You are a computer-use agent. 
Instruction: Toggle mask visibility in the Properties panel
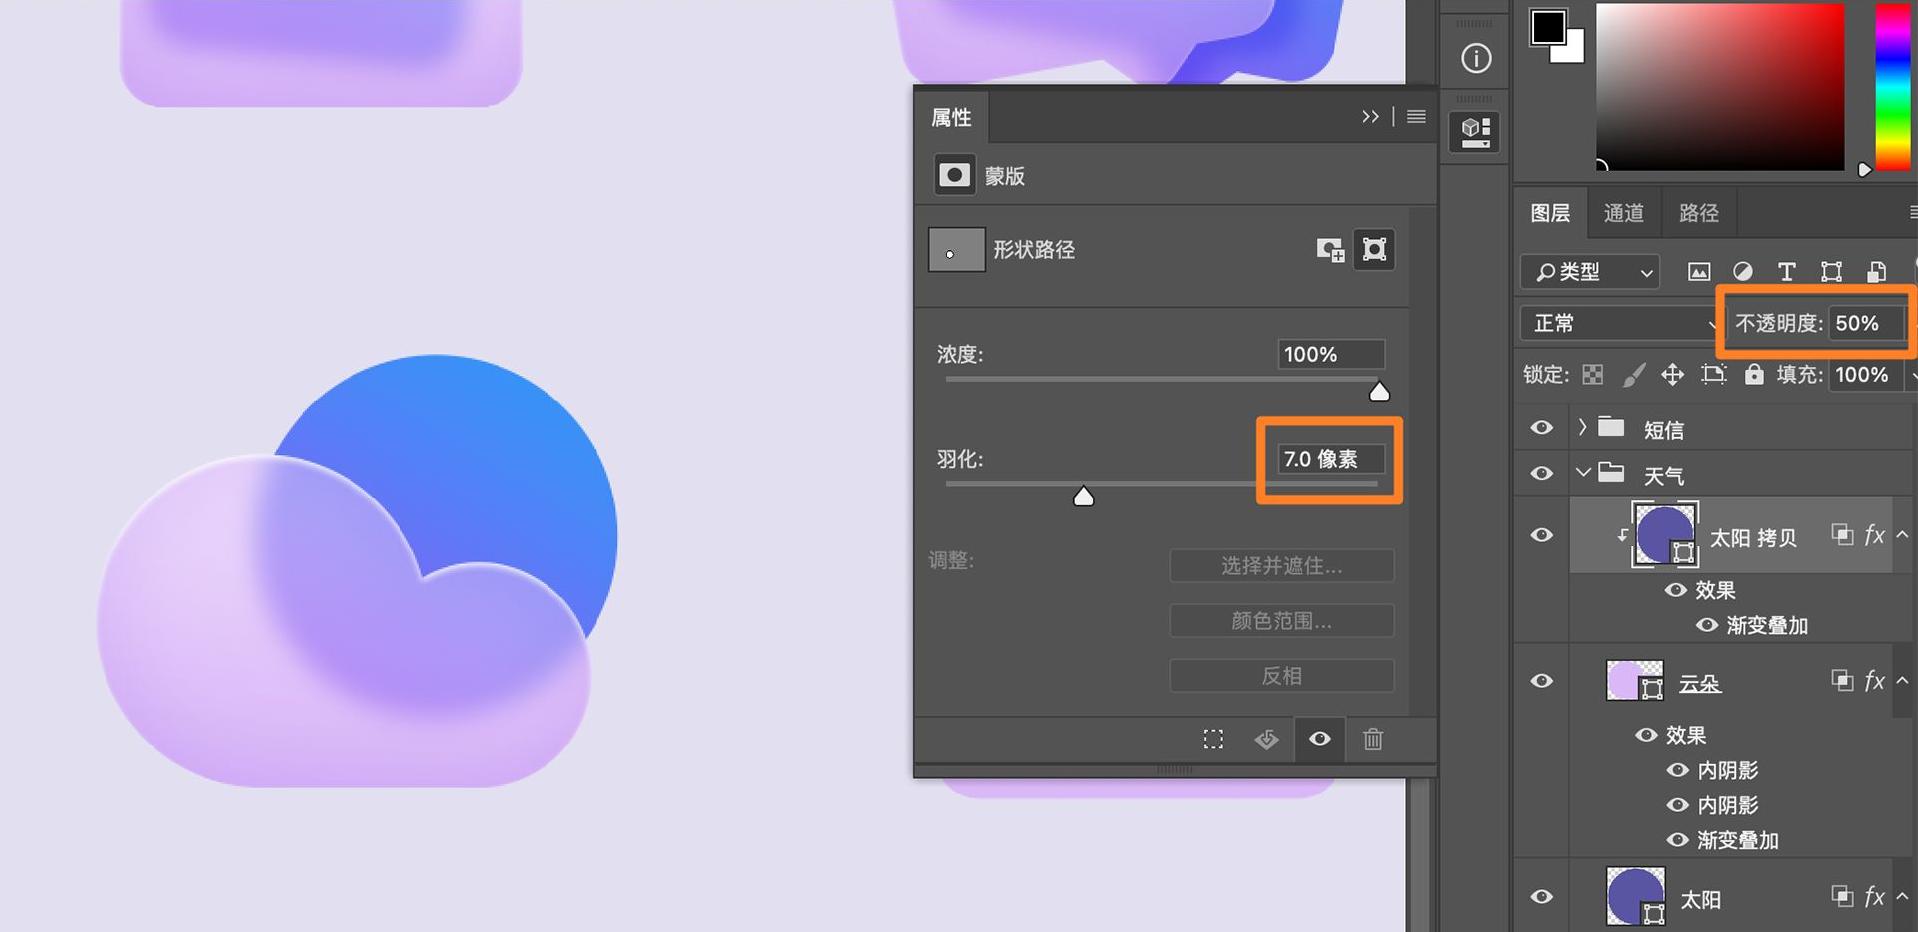(x=1319, y=740)
